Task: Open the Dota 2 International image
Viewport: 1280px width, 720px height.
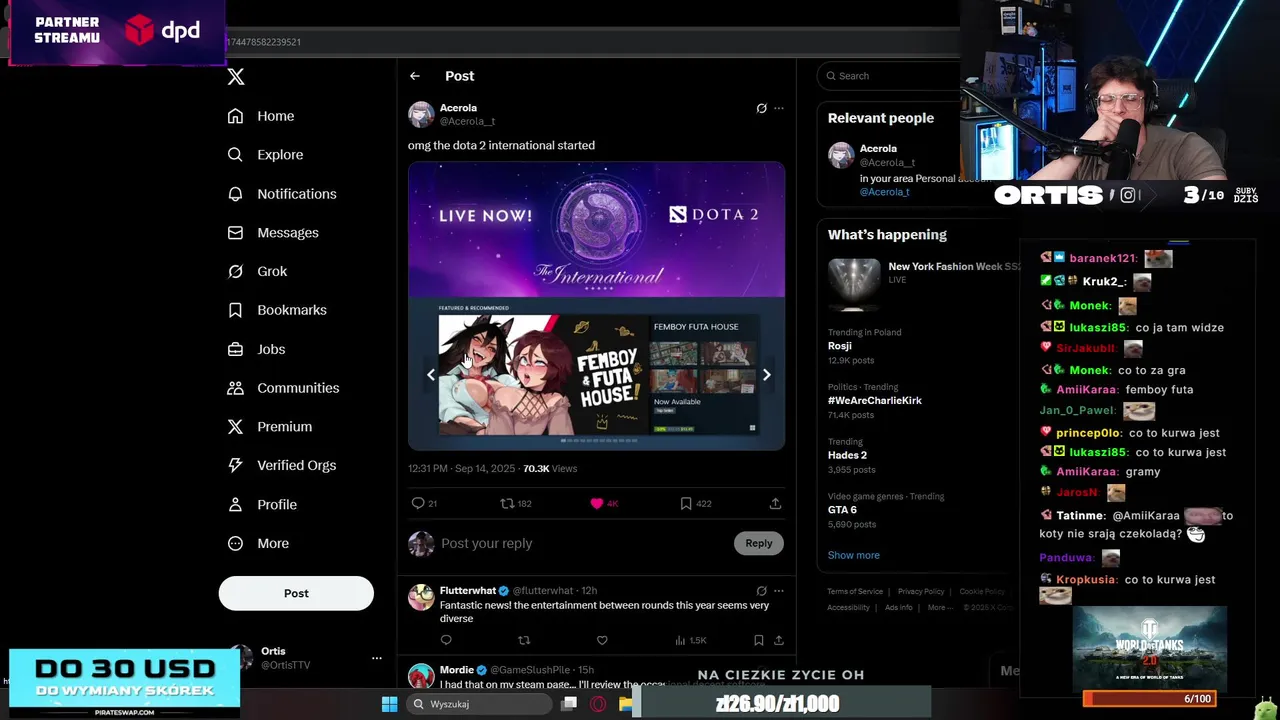Action: [596, 306]
